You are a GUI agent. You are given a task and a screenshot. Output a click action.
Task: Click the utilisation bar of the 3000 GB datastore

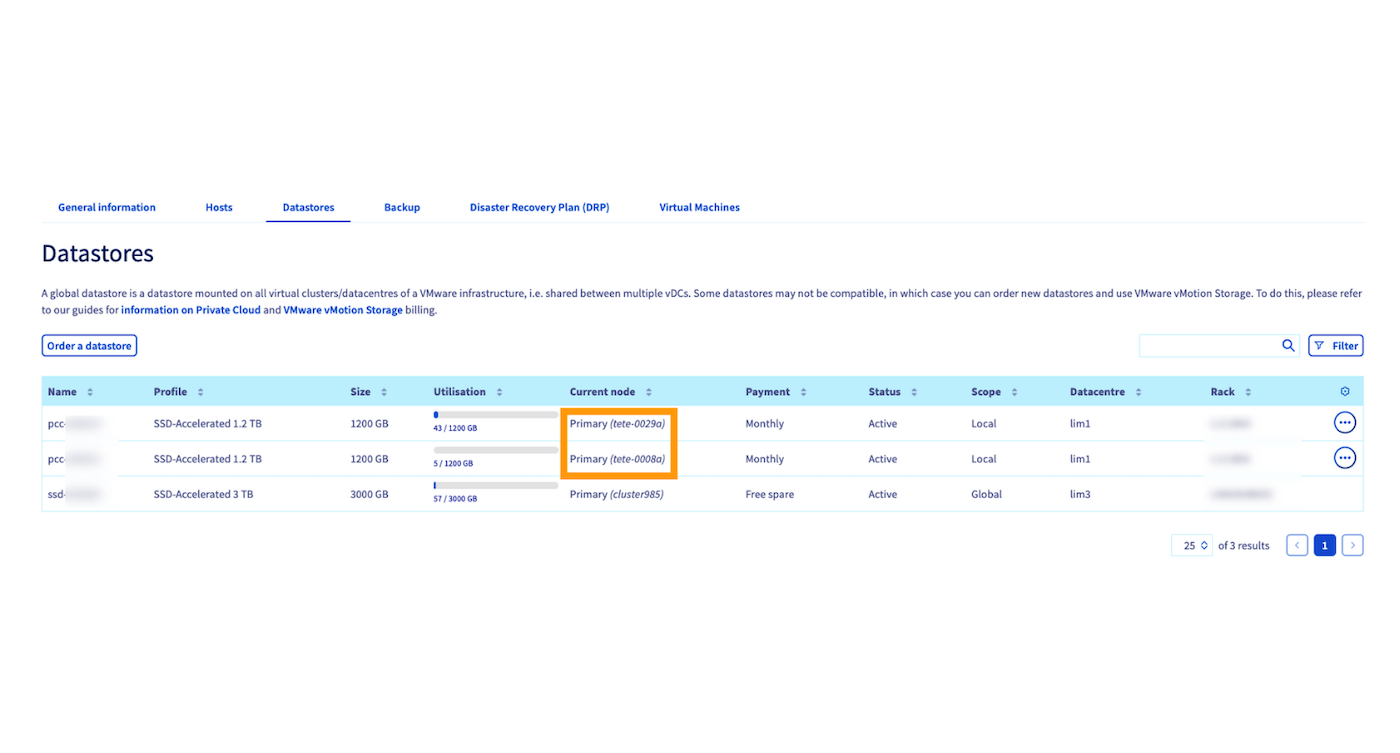494,487
